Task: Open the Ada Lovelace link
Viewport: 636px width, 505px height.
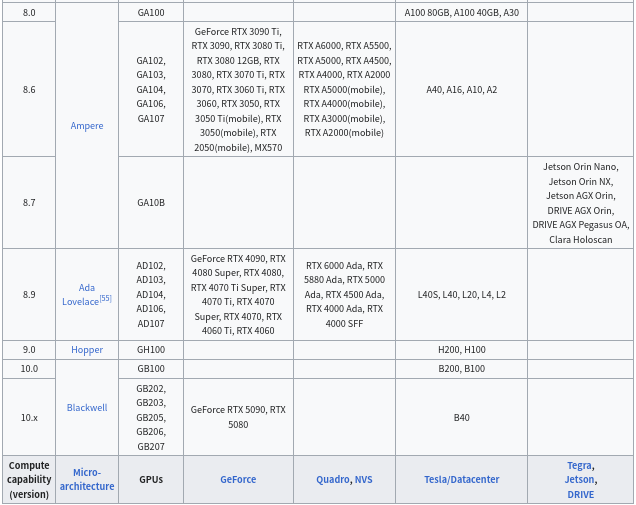Action: point(81,294)
